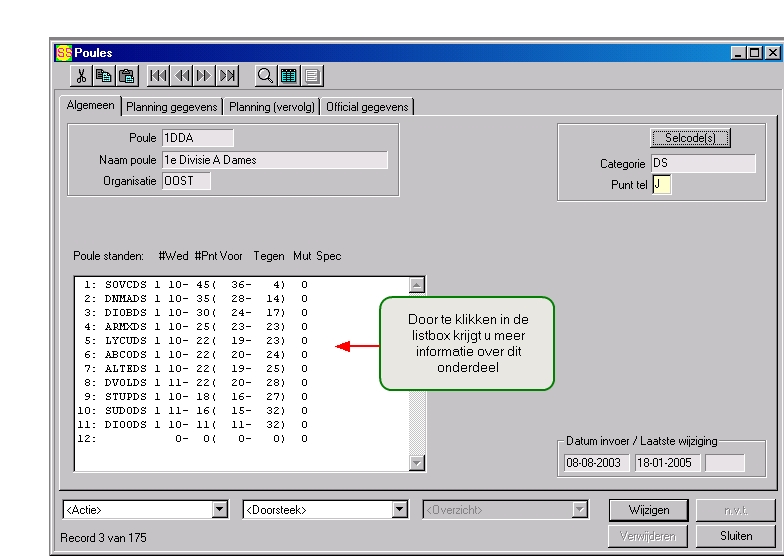Open the Planning gegevens tab

173,106
